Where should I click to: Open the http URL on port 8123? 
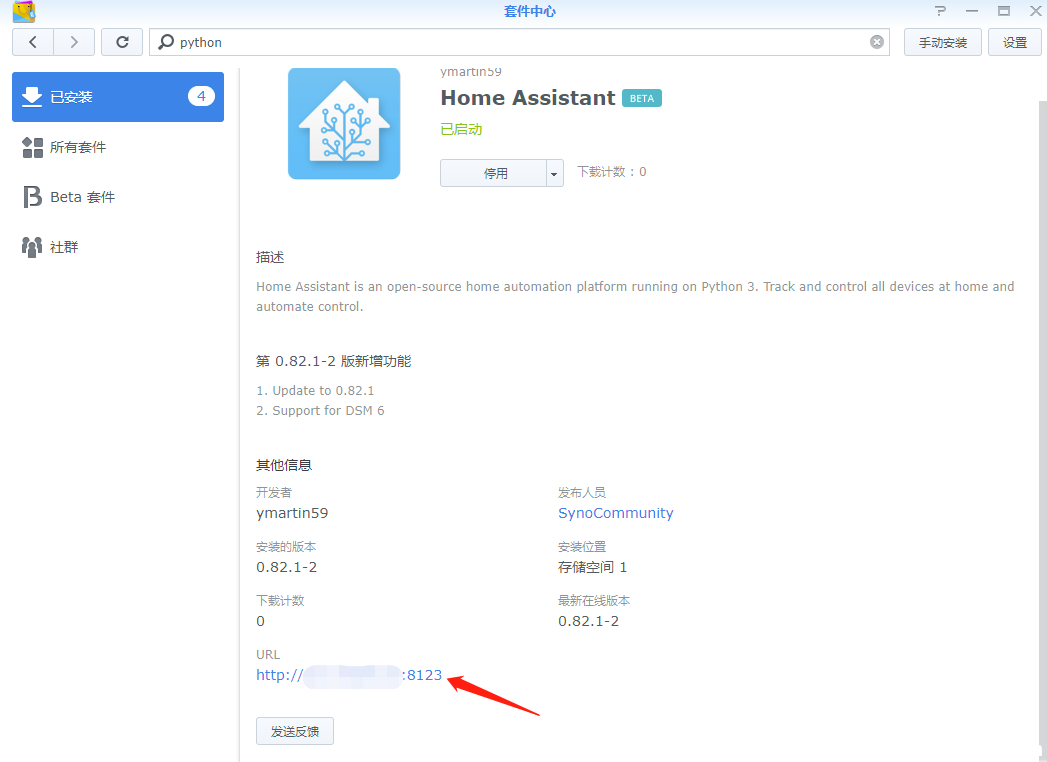click(349, 675)
